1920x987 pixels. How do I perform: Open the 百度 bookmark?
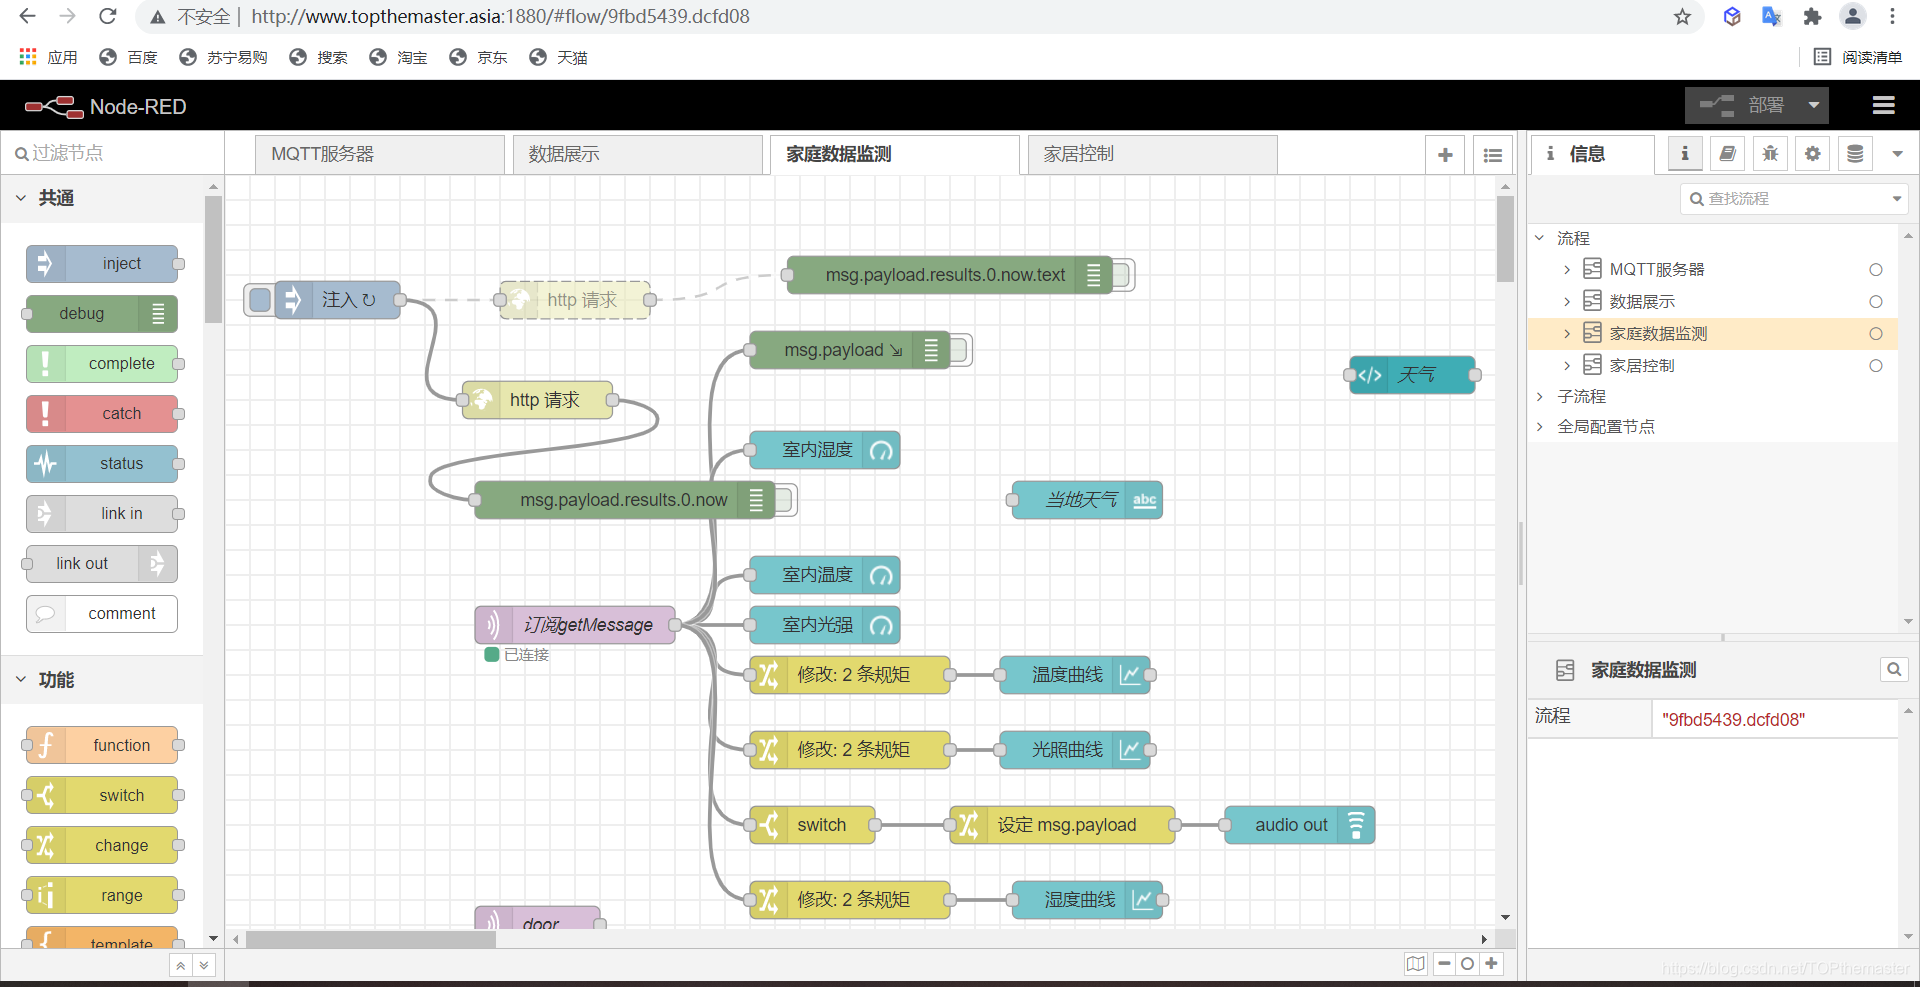tap(129, 58)
